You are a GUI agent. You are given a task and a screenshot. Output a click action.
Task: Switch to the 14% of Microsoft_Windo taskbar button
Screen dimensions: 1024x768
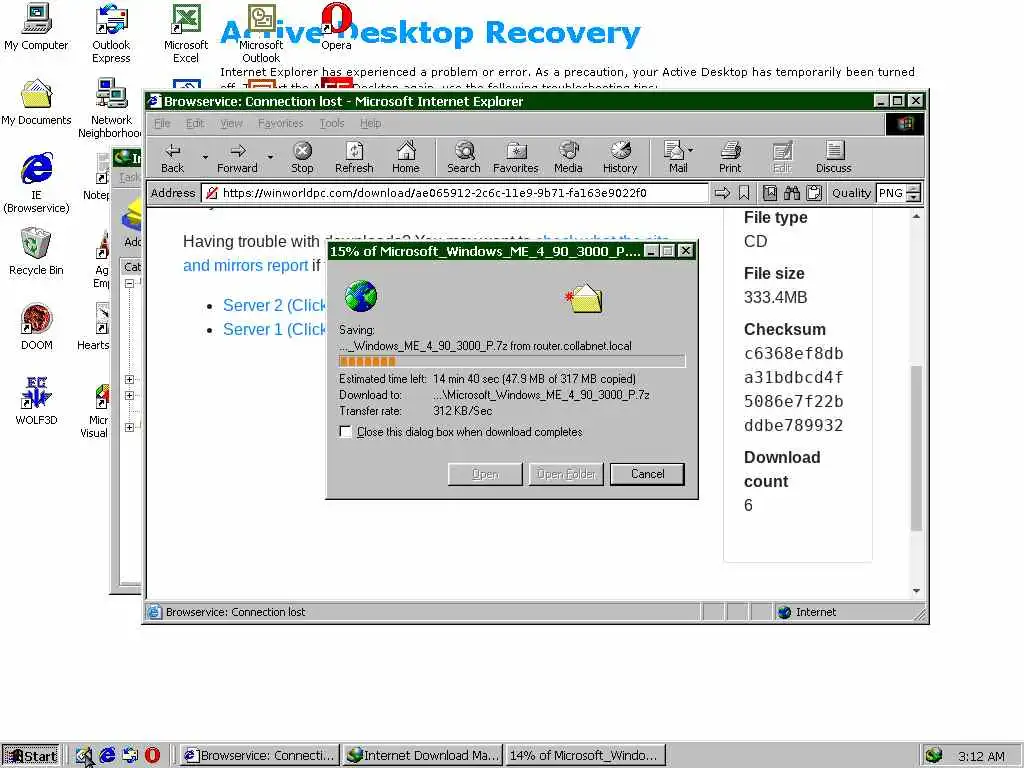click(586, 756)
